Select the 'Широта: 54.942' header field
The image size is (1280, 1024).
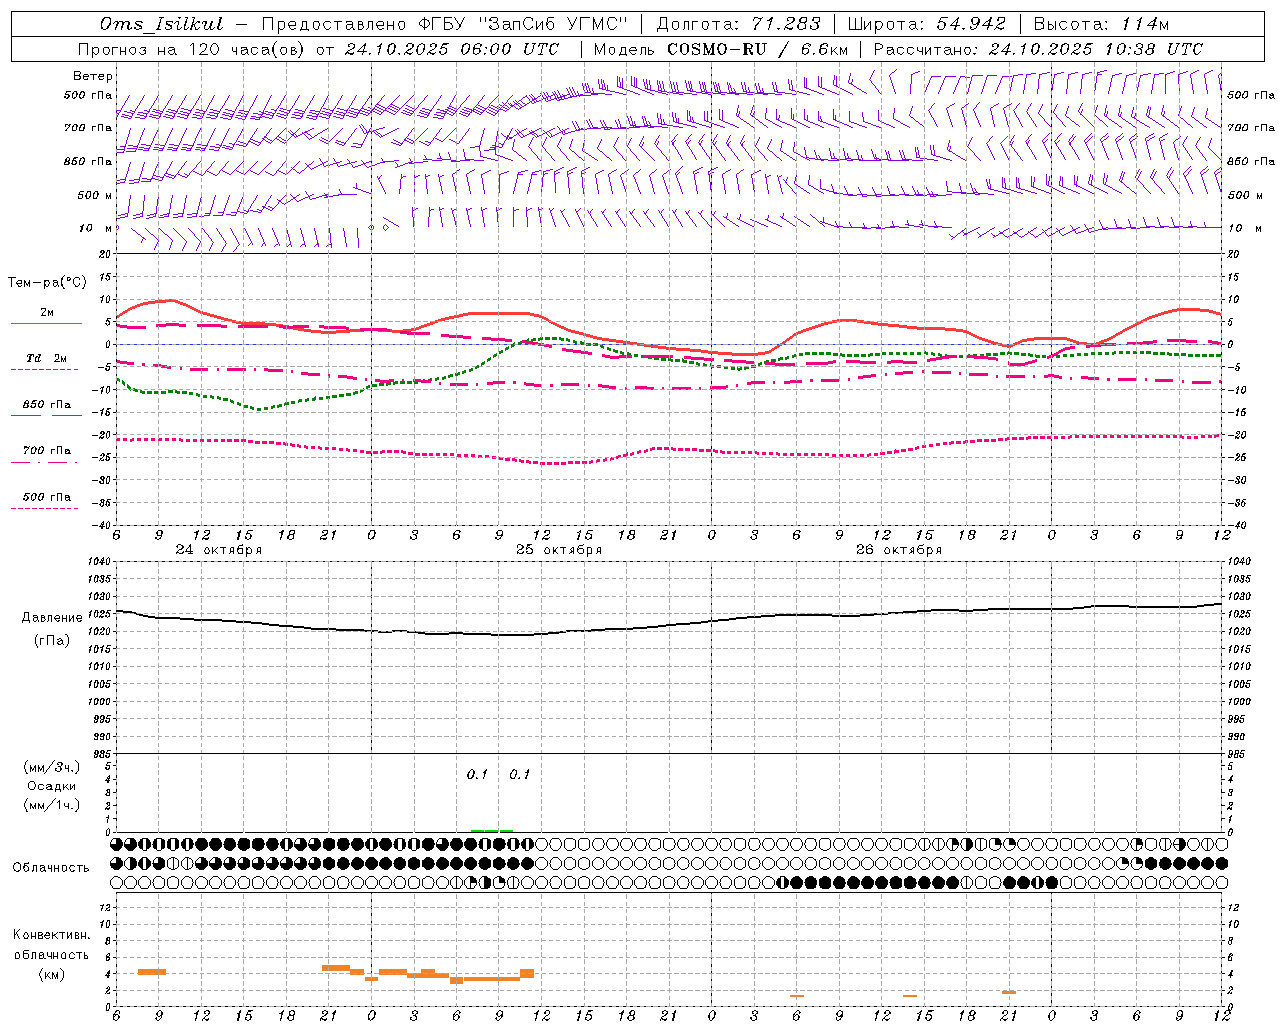pos(926,24)
